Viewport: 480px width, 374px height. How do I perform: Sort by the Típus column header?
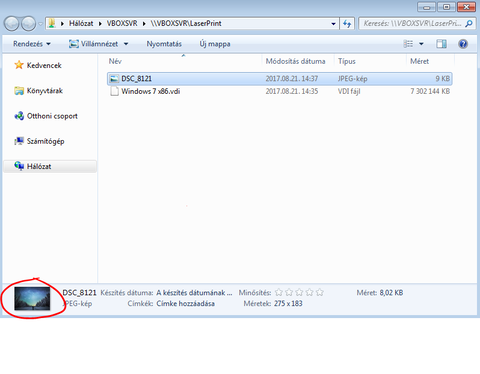click(347, 61)
